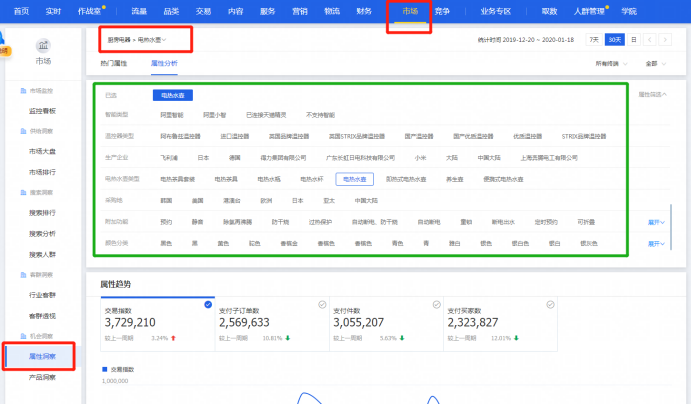
Task: Click the previous period arrow button
Action: click(x=652, y=39)
